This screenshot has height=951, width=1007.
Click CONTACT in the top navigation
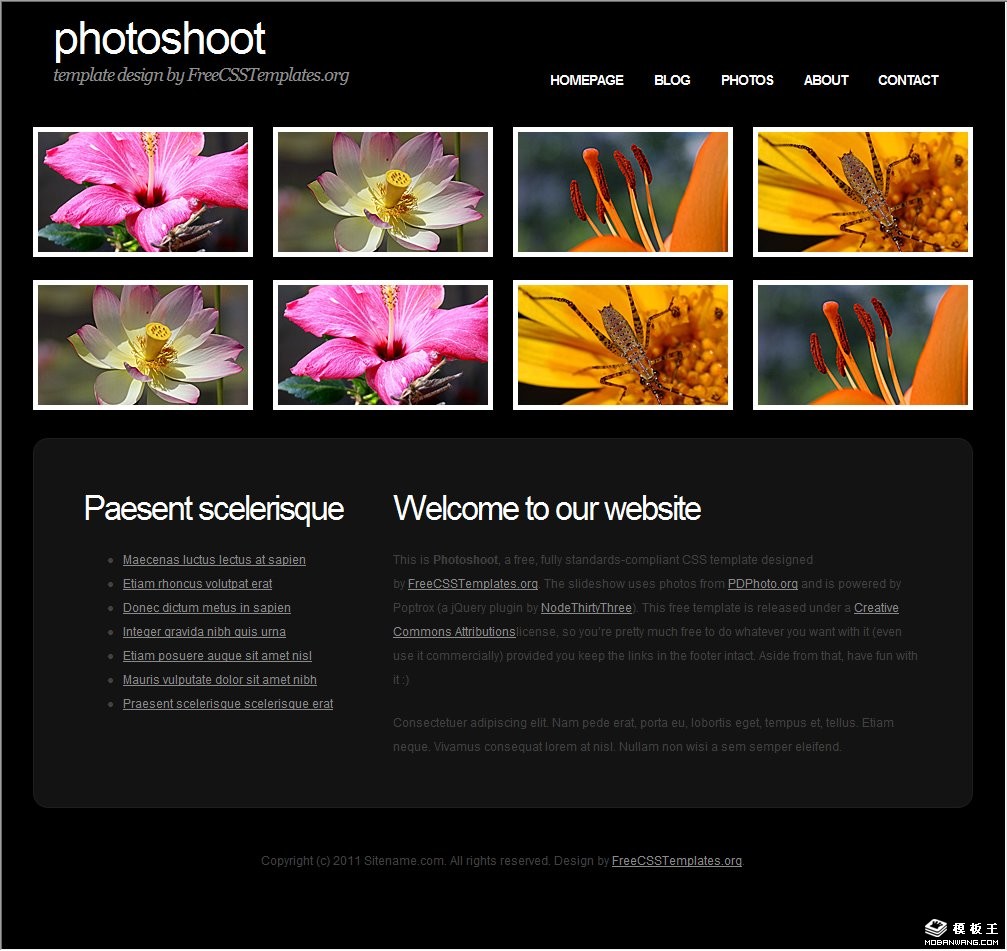pyautogui.click(x=908, y=80)
